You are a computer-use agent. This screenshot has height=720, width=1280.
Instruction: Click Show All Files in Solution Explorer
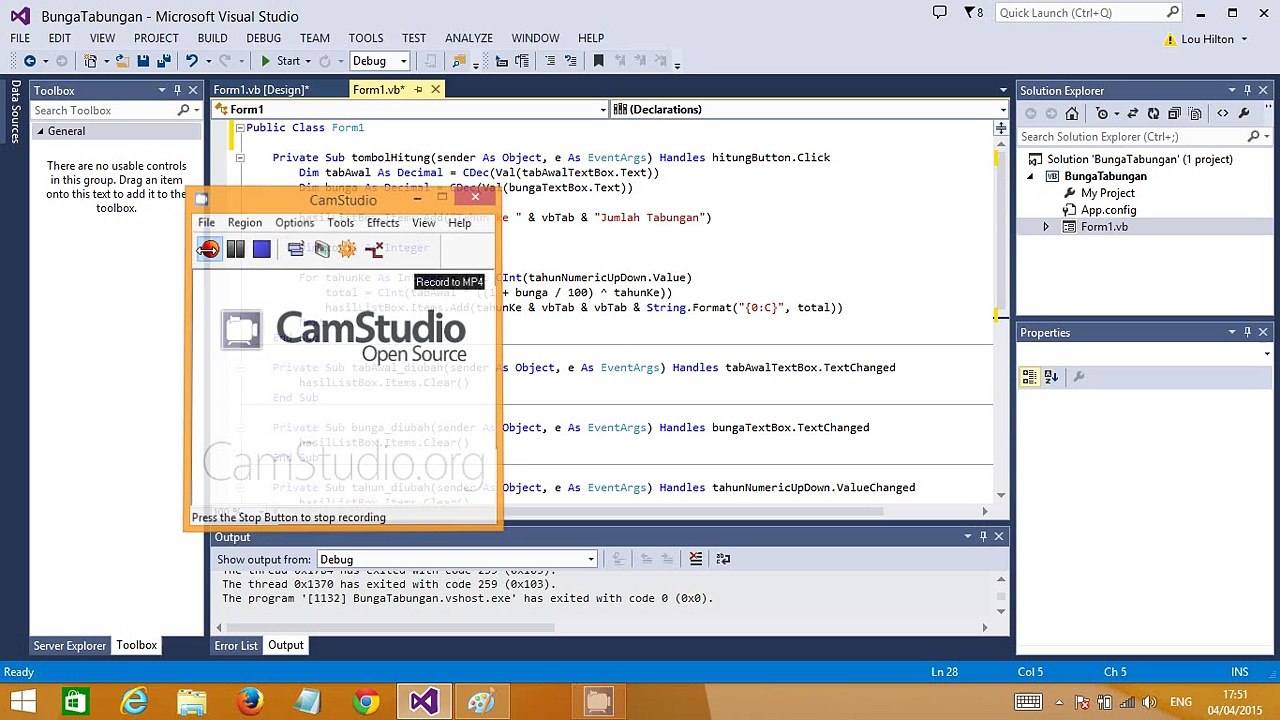1197,114
